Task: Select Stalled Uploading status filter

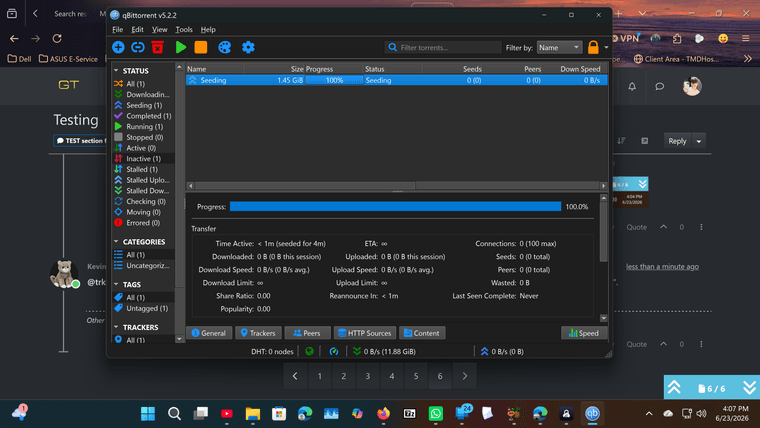Action: point(143,180)
